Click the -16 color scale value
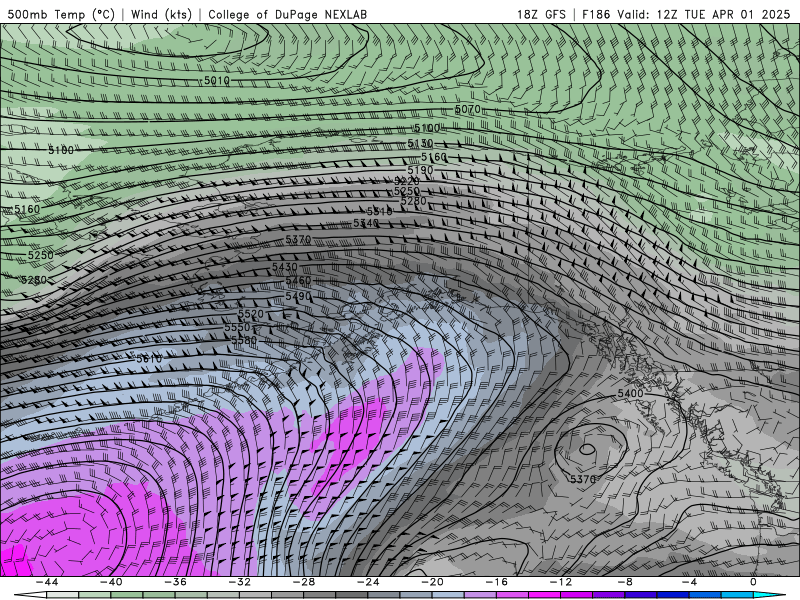Image resolution: width=800 pixels, height=600 pixels. click(496, 582)
